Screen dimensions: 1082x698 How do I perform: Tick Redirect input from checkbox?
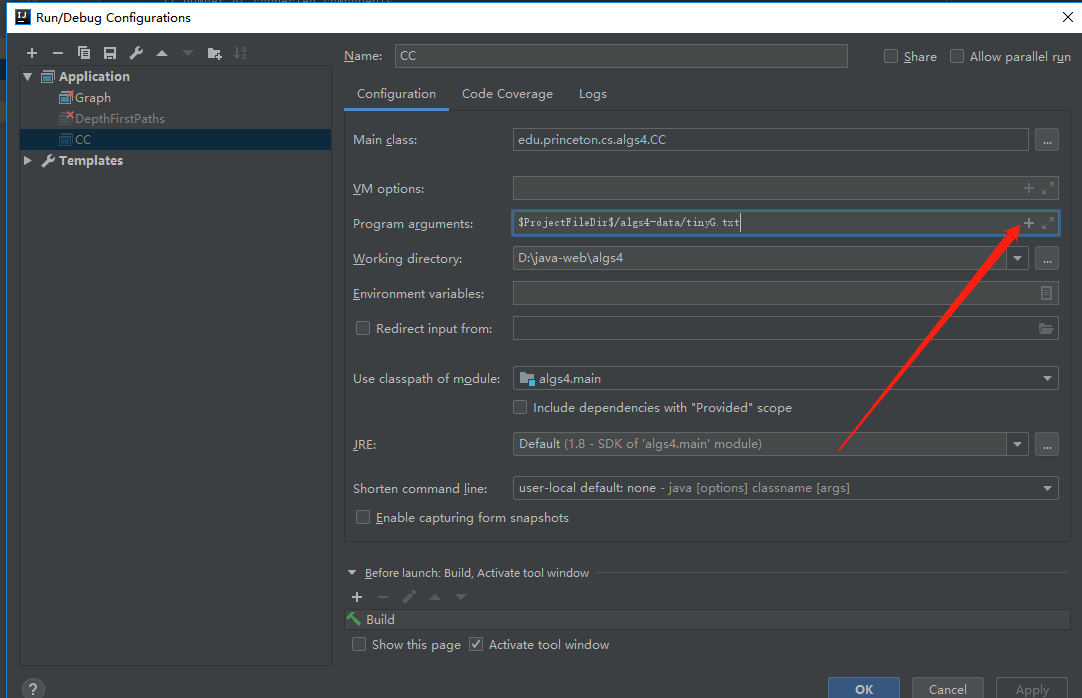[362, 328]
